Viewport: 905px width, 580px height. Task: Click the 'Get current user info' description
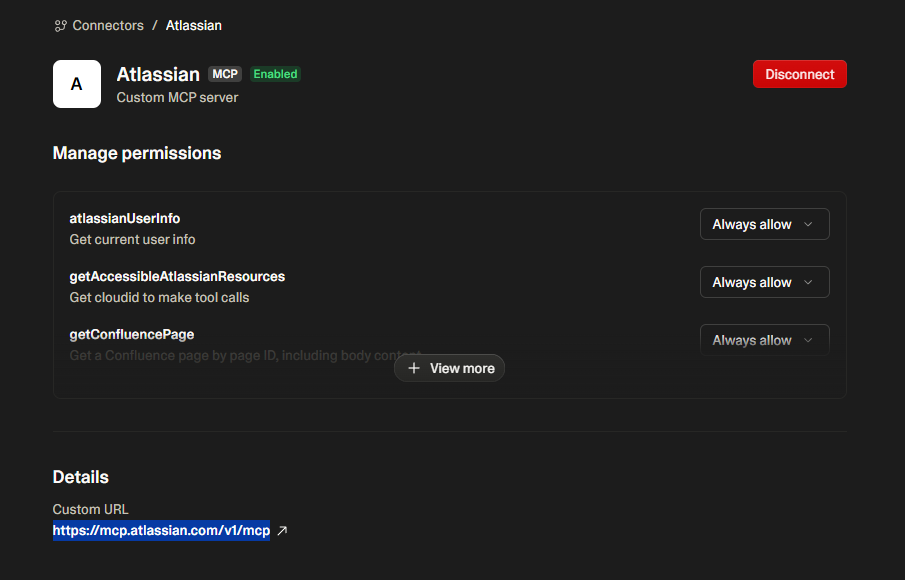point(132,240)
